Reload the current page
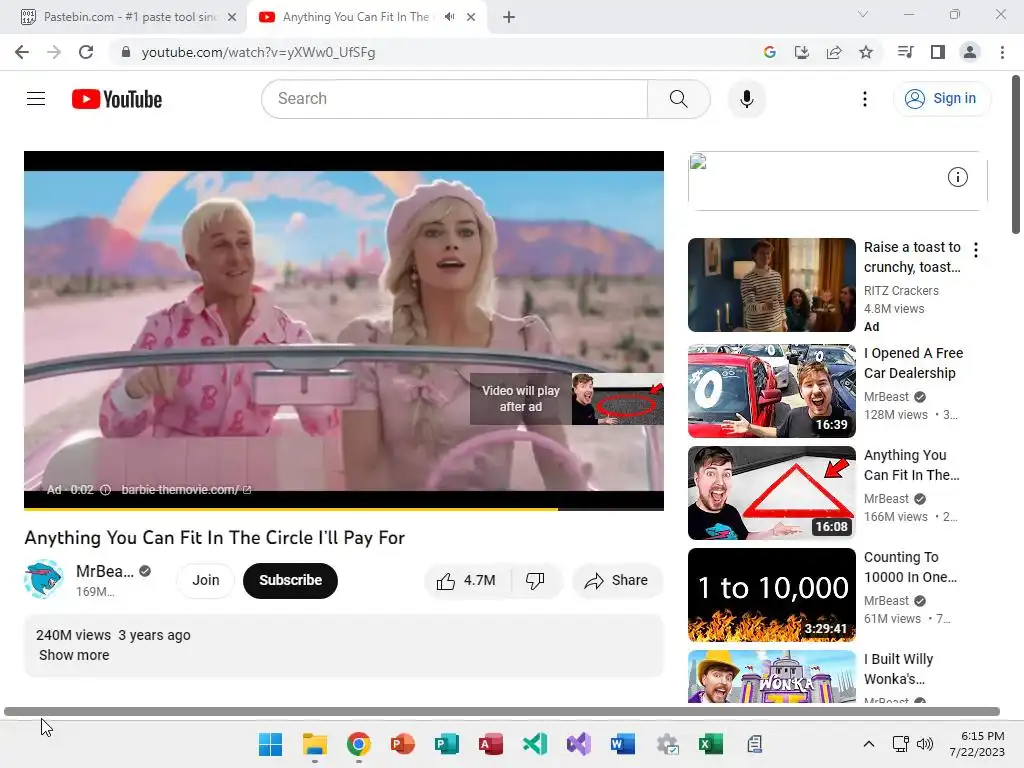 [x=86, y=52]
